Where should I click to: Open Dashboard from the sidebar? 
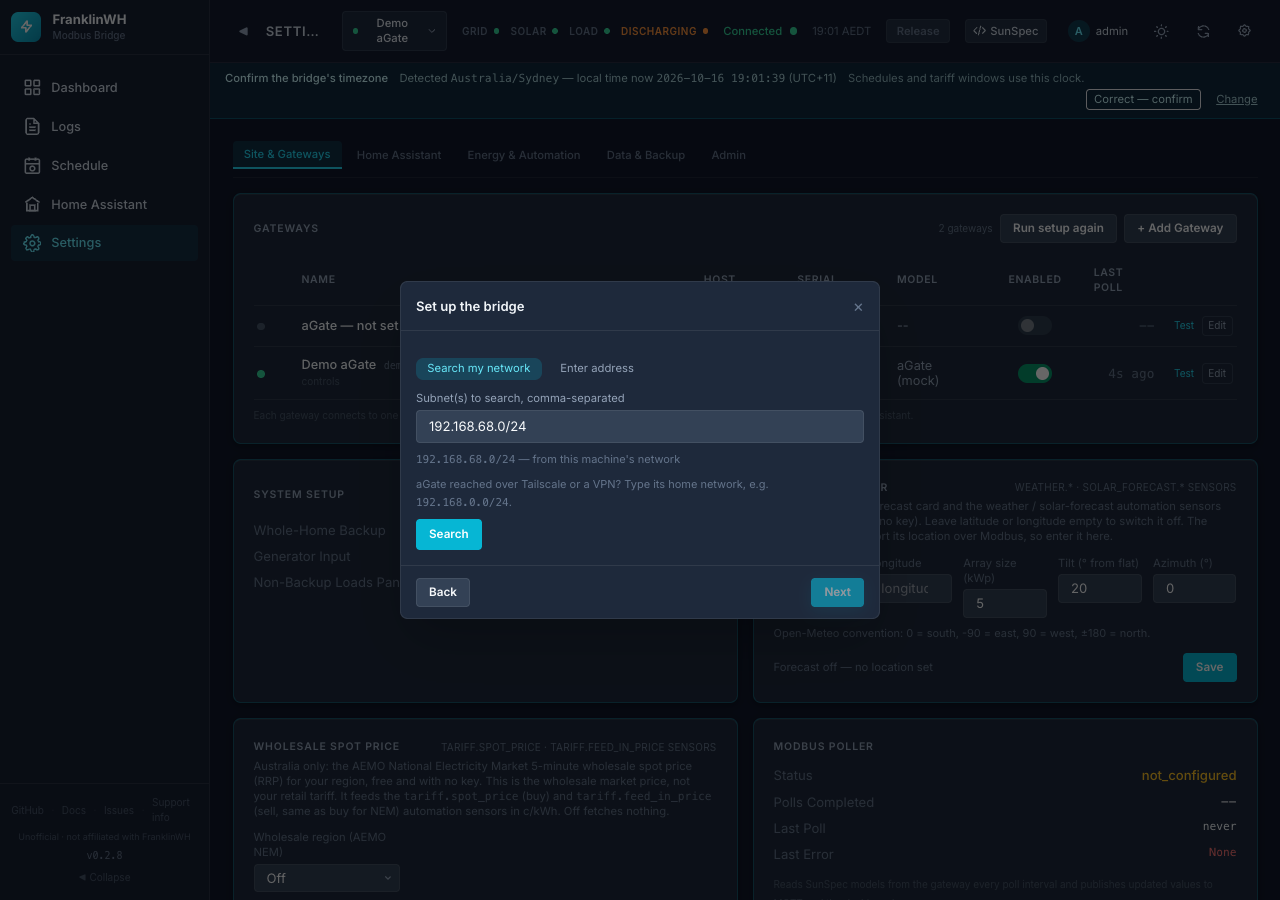[104, 88]
